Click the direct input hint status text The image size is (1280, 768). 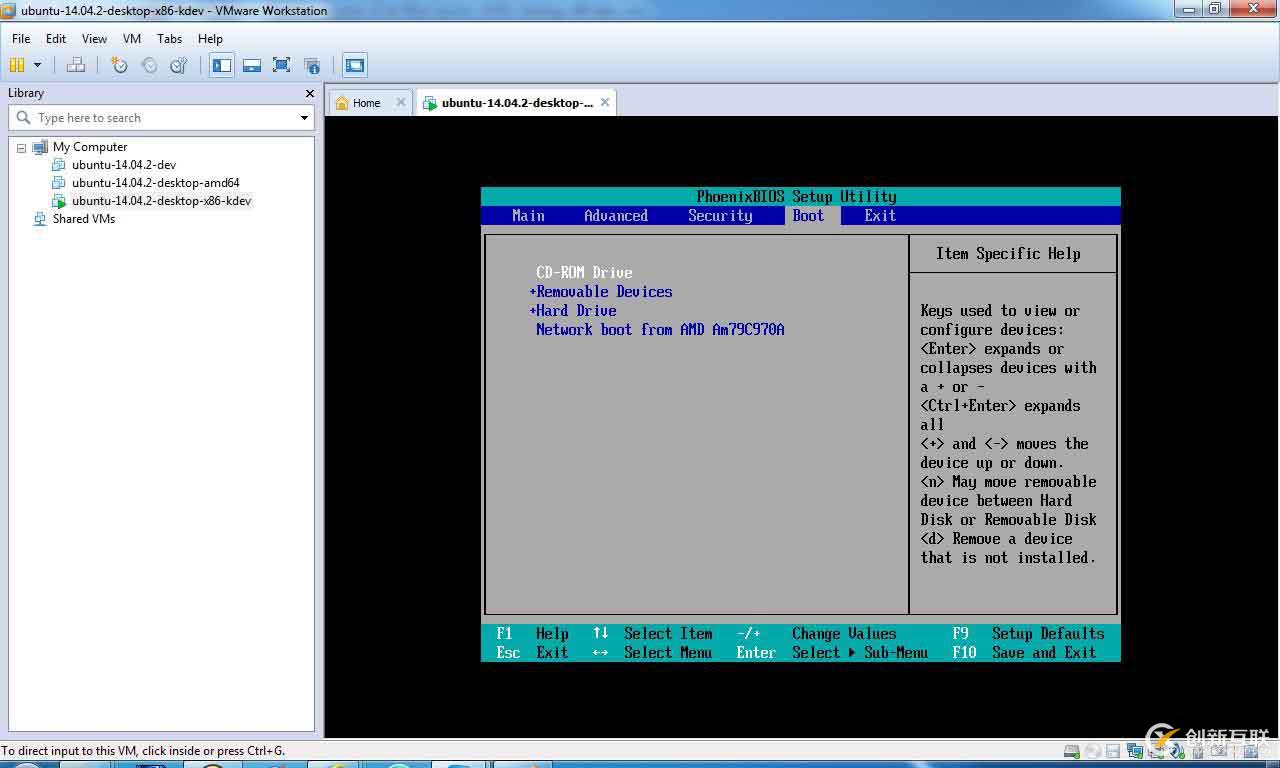[x=143, y=751]
